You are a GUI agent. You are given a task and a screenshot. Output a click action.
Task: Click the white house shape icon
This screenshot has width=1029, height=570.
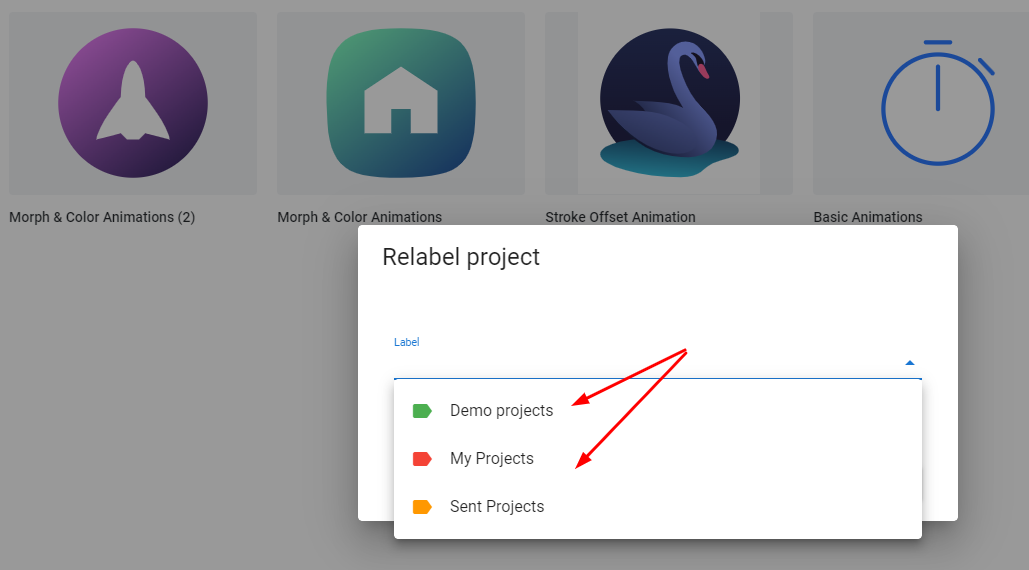point(401,100)
